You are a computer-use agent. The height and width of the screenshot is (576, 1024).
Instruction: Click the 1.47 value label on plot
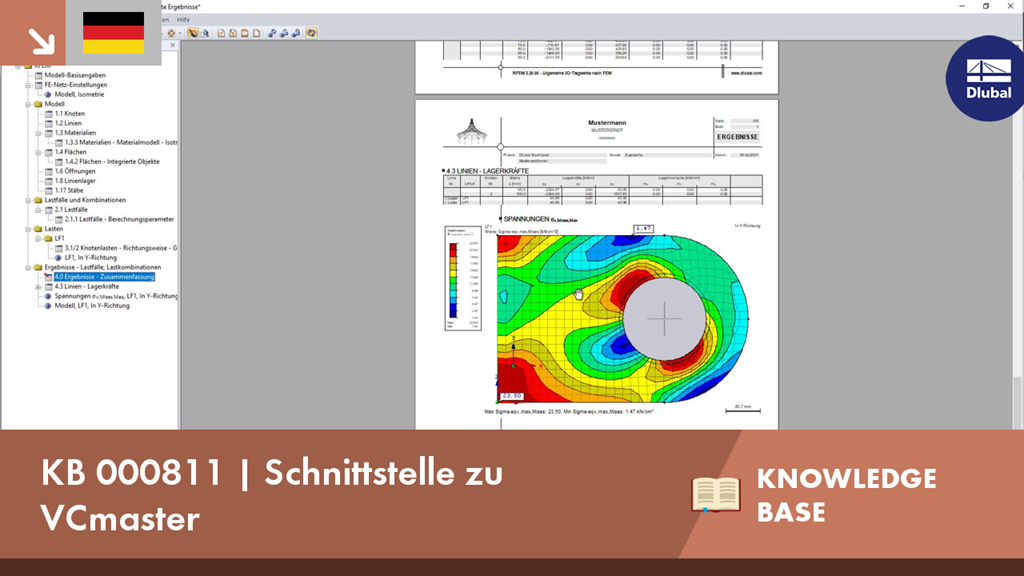(643, 229)
